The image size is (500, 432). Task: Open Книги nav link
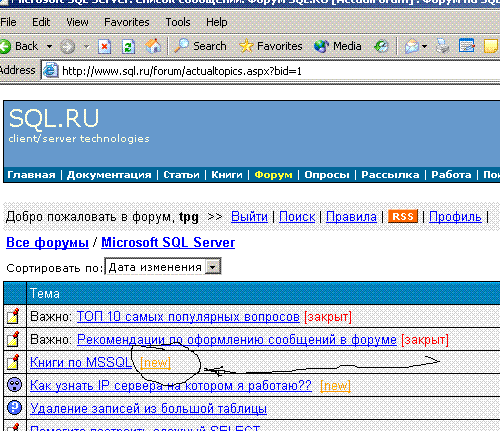point(227,175)
